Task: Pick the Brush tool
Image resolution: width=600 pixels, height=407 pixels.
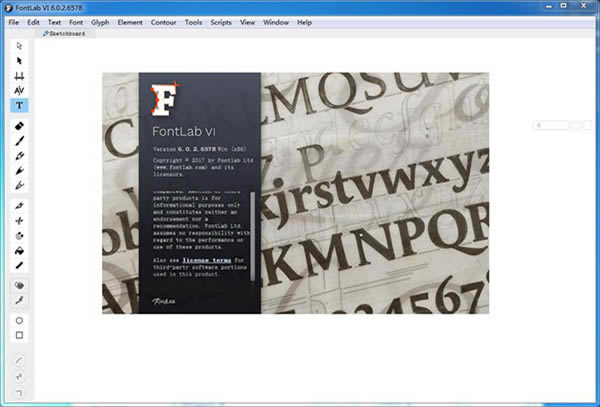Action: click(x=20, y=142)
